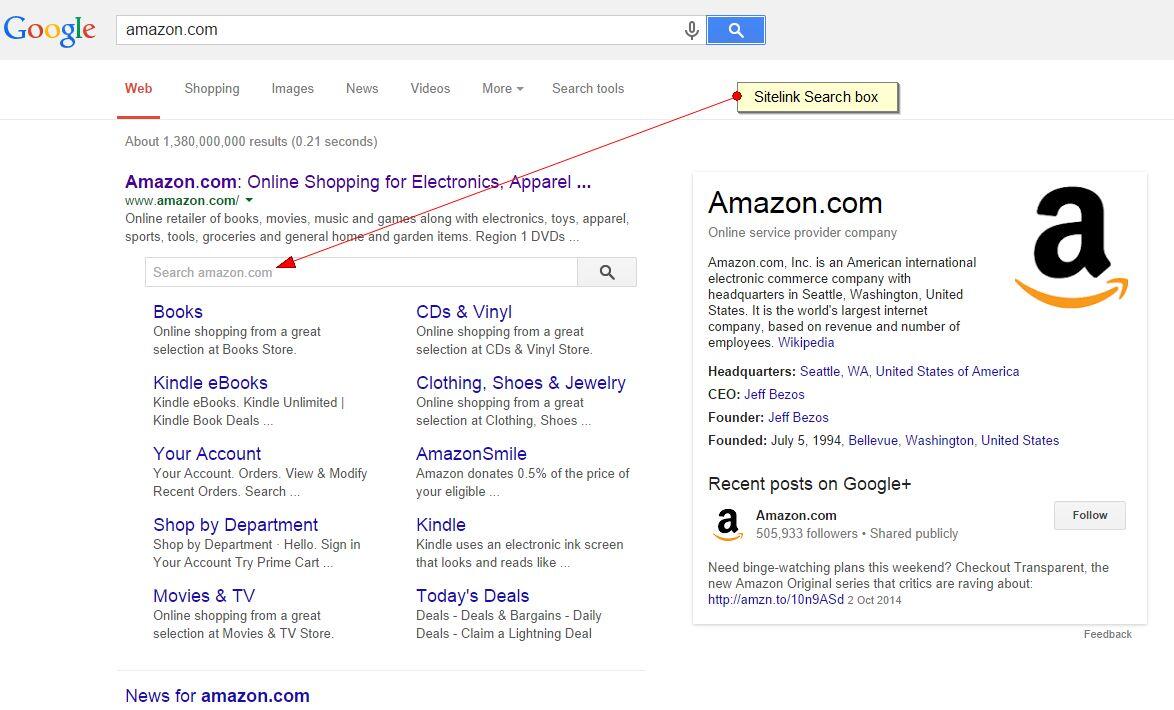Open the CEO Jeff Bezos link

coord(774,395)
